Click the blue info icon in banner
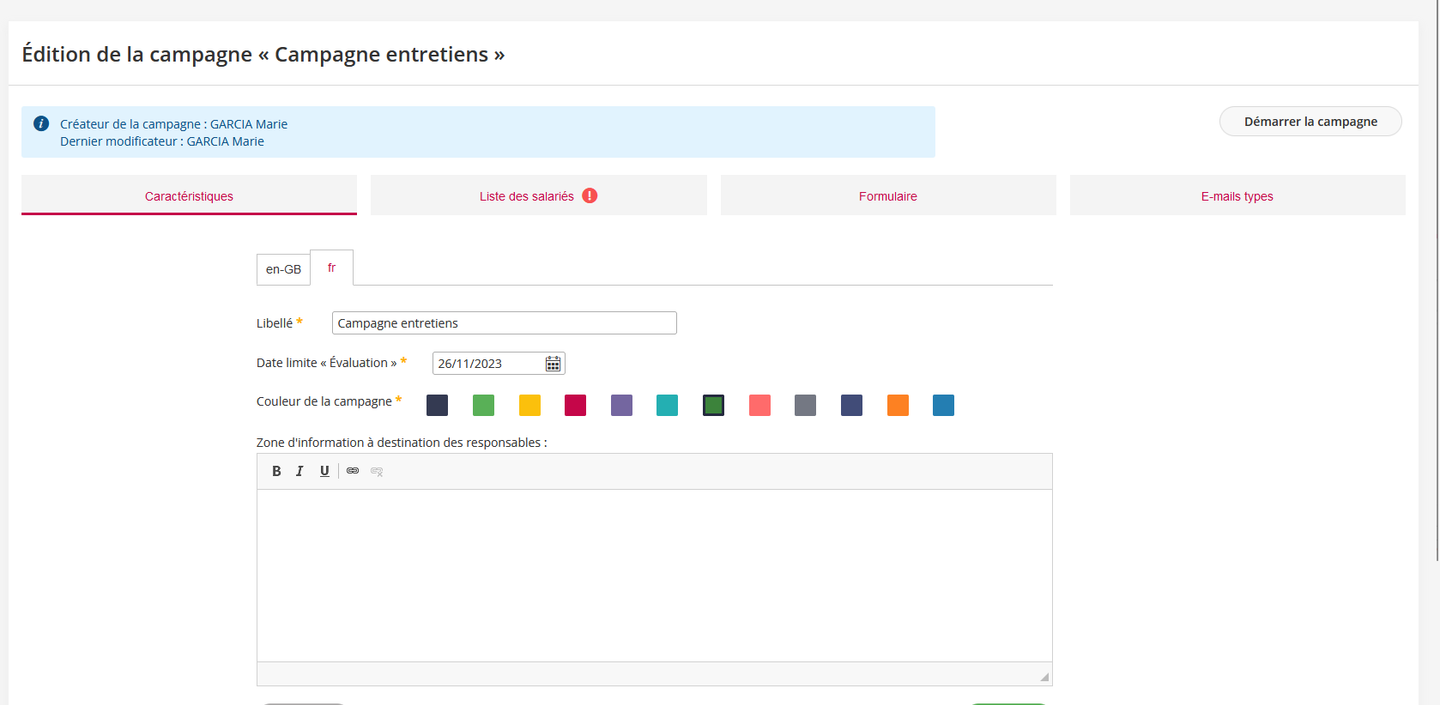The image size is (1440, 705). (x=41, y=124)
